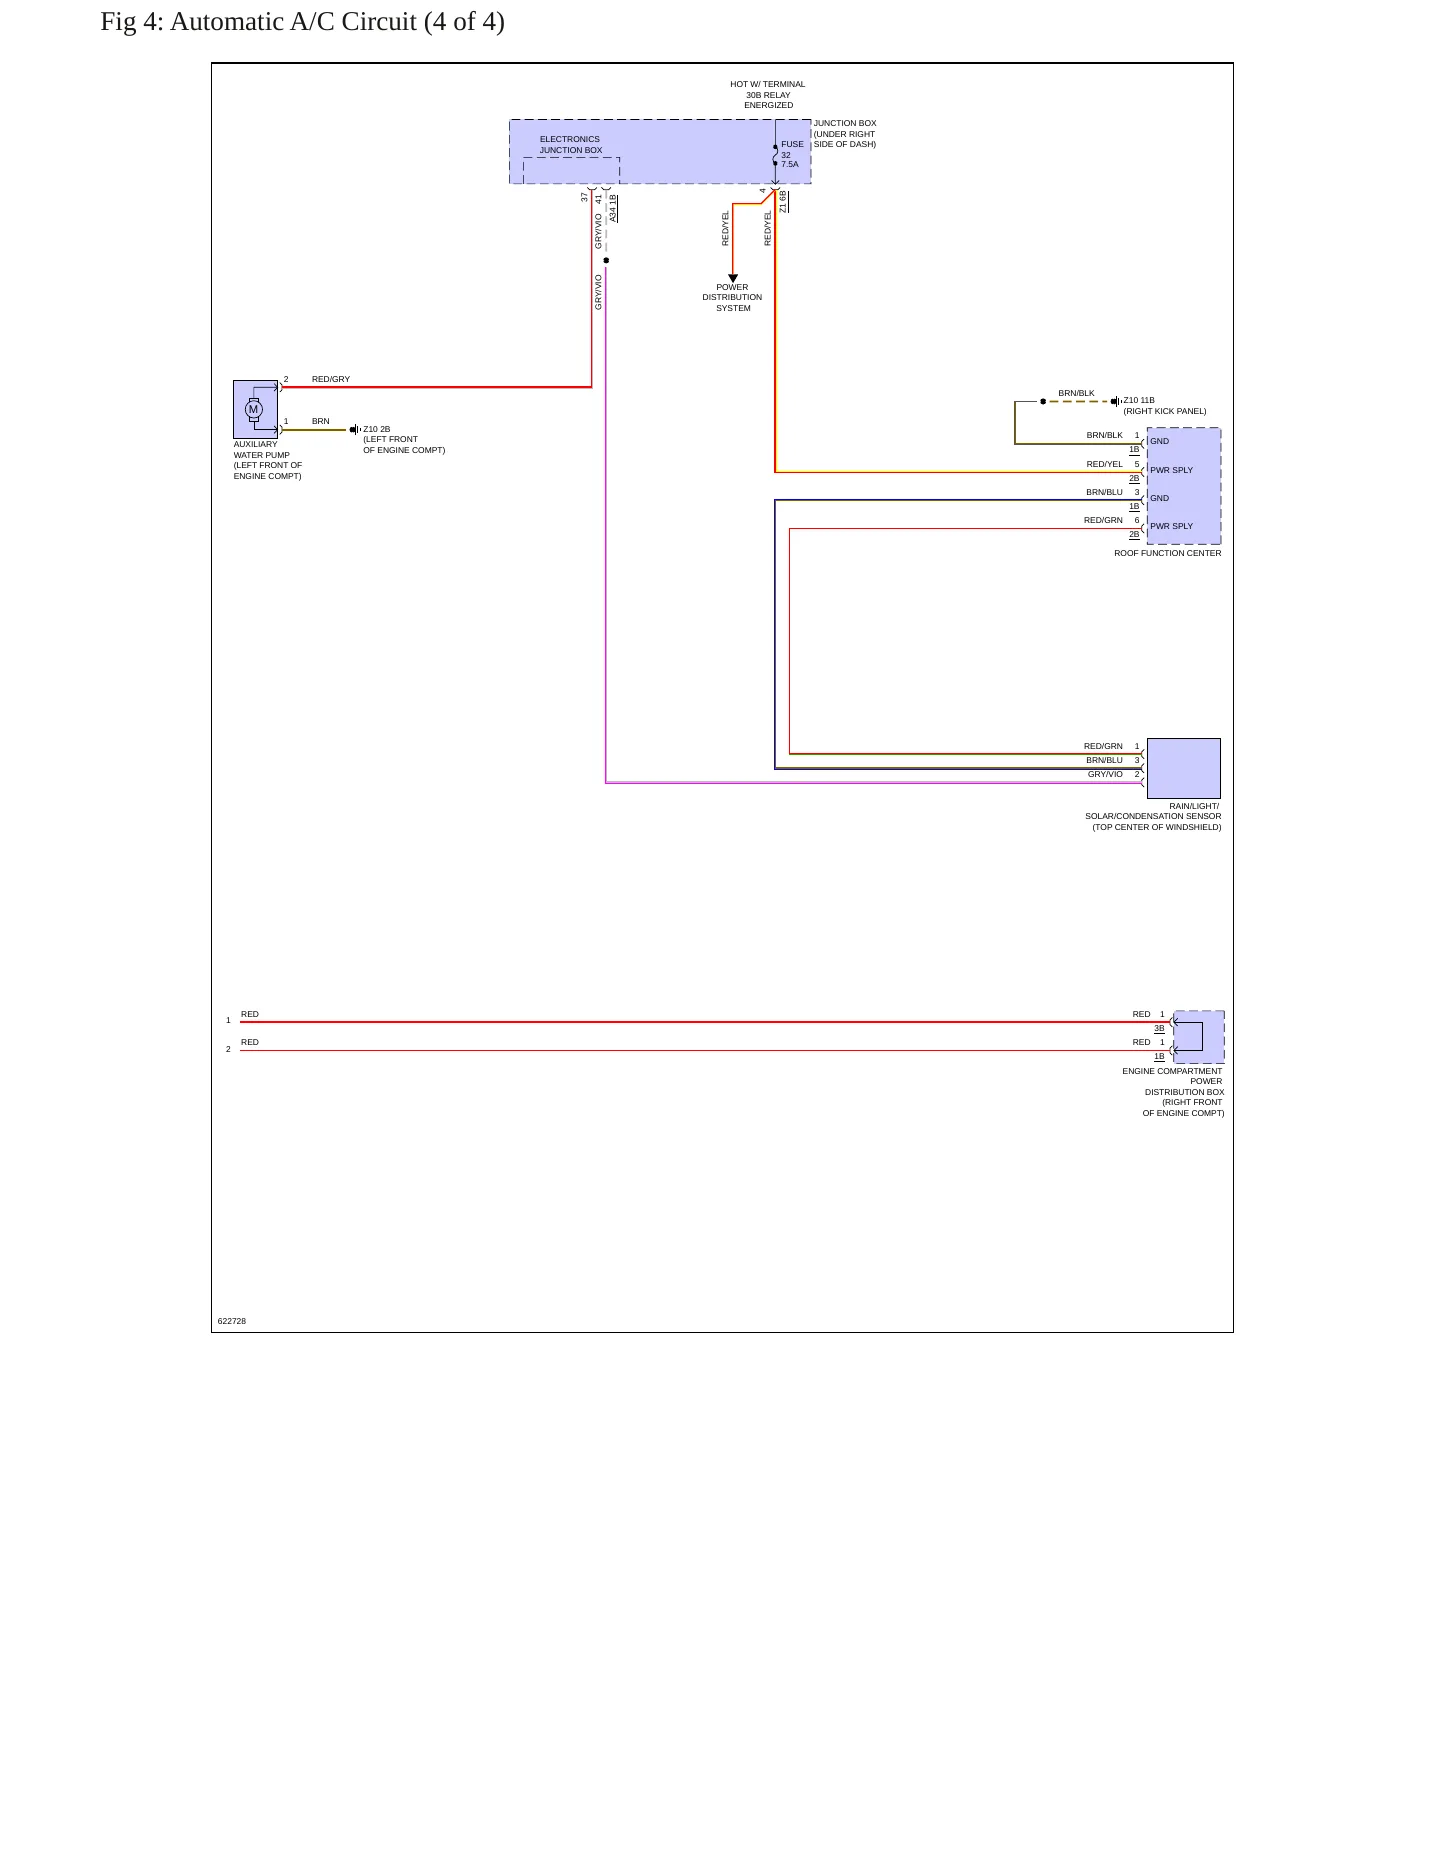Click the "Z1 6B" connector label
Image resolution: width=1445 pixels, height=1870 pixels.
(x=783, y=201)
